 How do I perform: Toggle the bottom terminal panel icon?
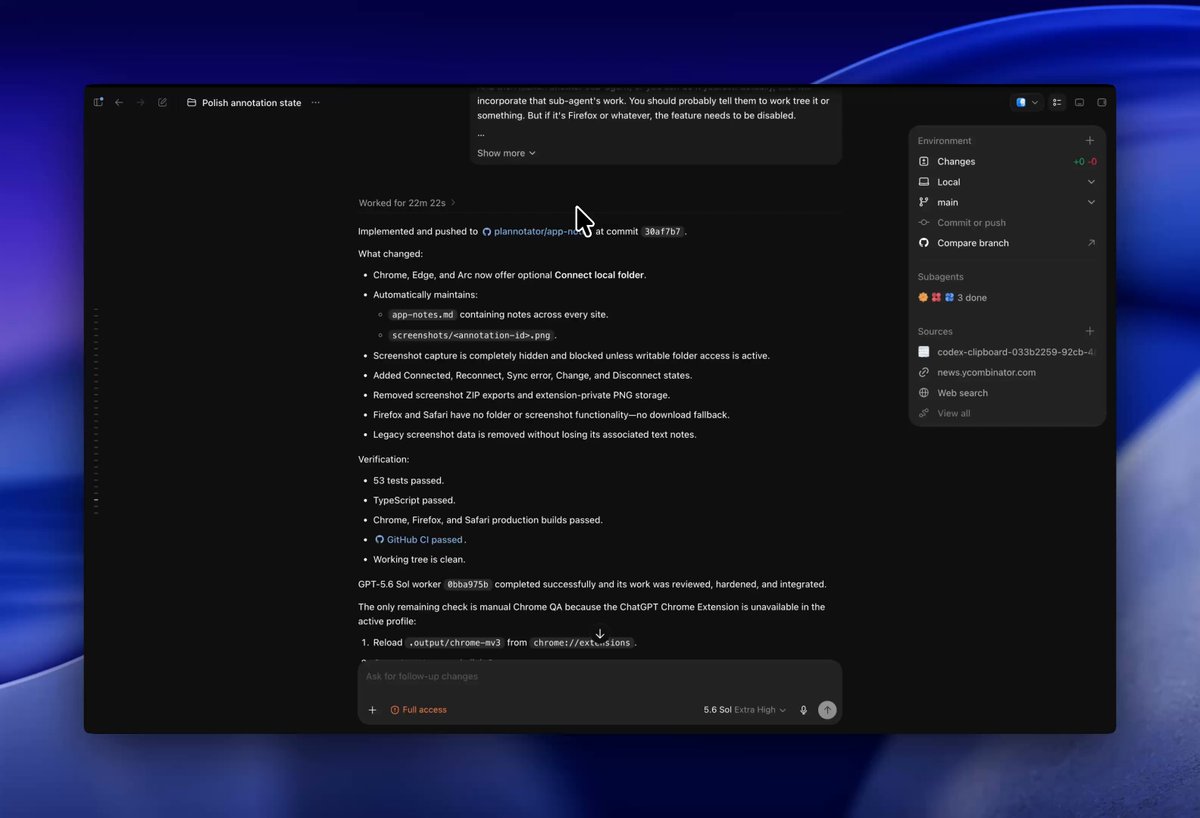pos(1079,102)
